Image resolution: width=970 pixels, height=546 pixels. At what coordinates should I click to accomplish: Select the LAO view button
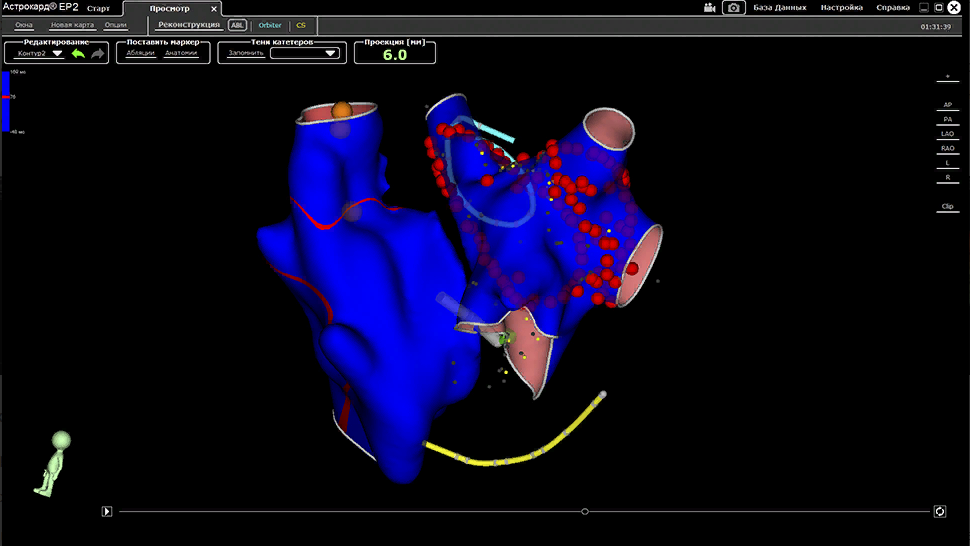[947, 133]
